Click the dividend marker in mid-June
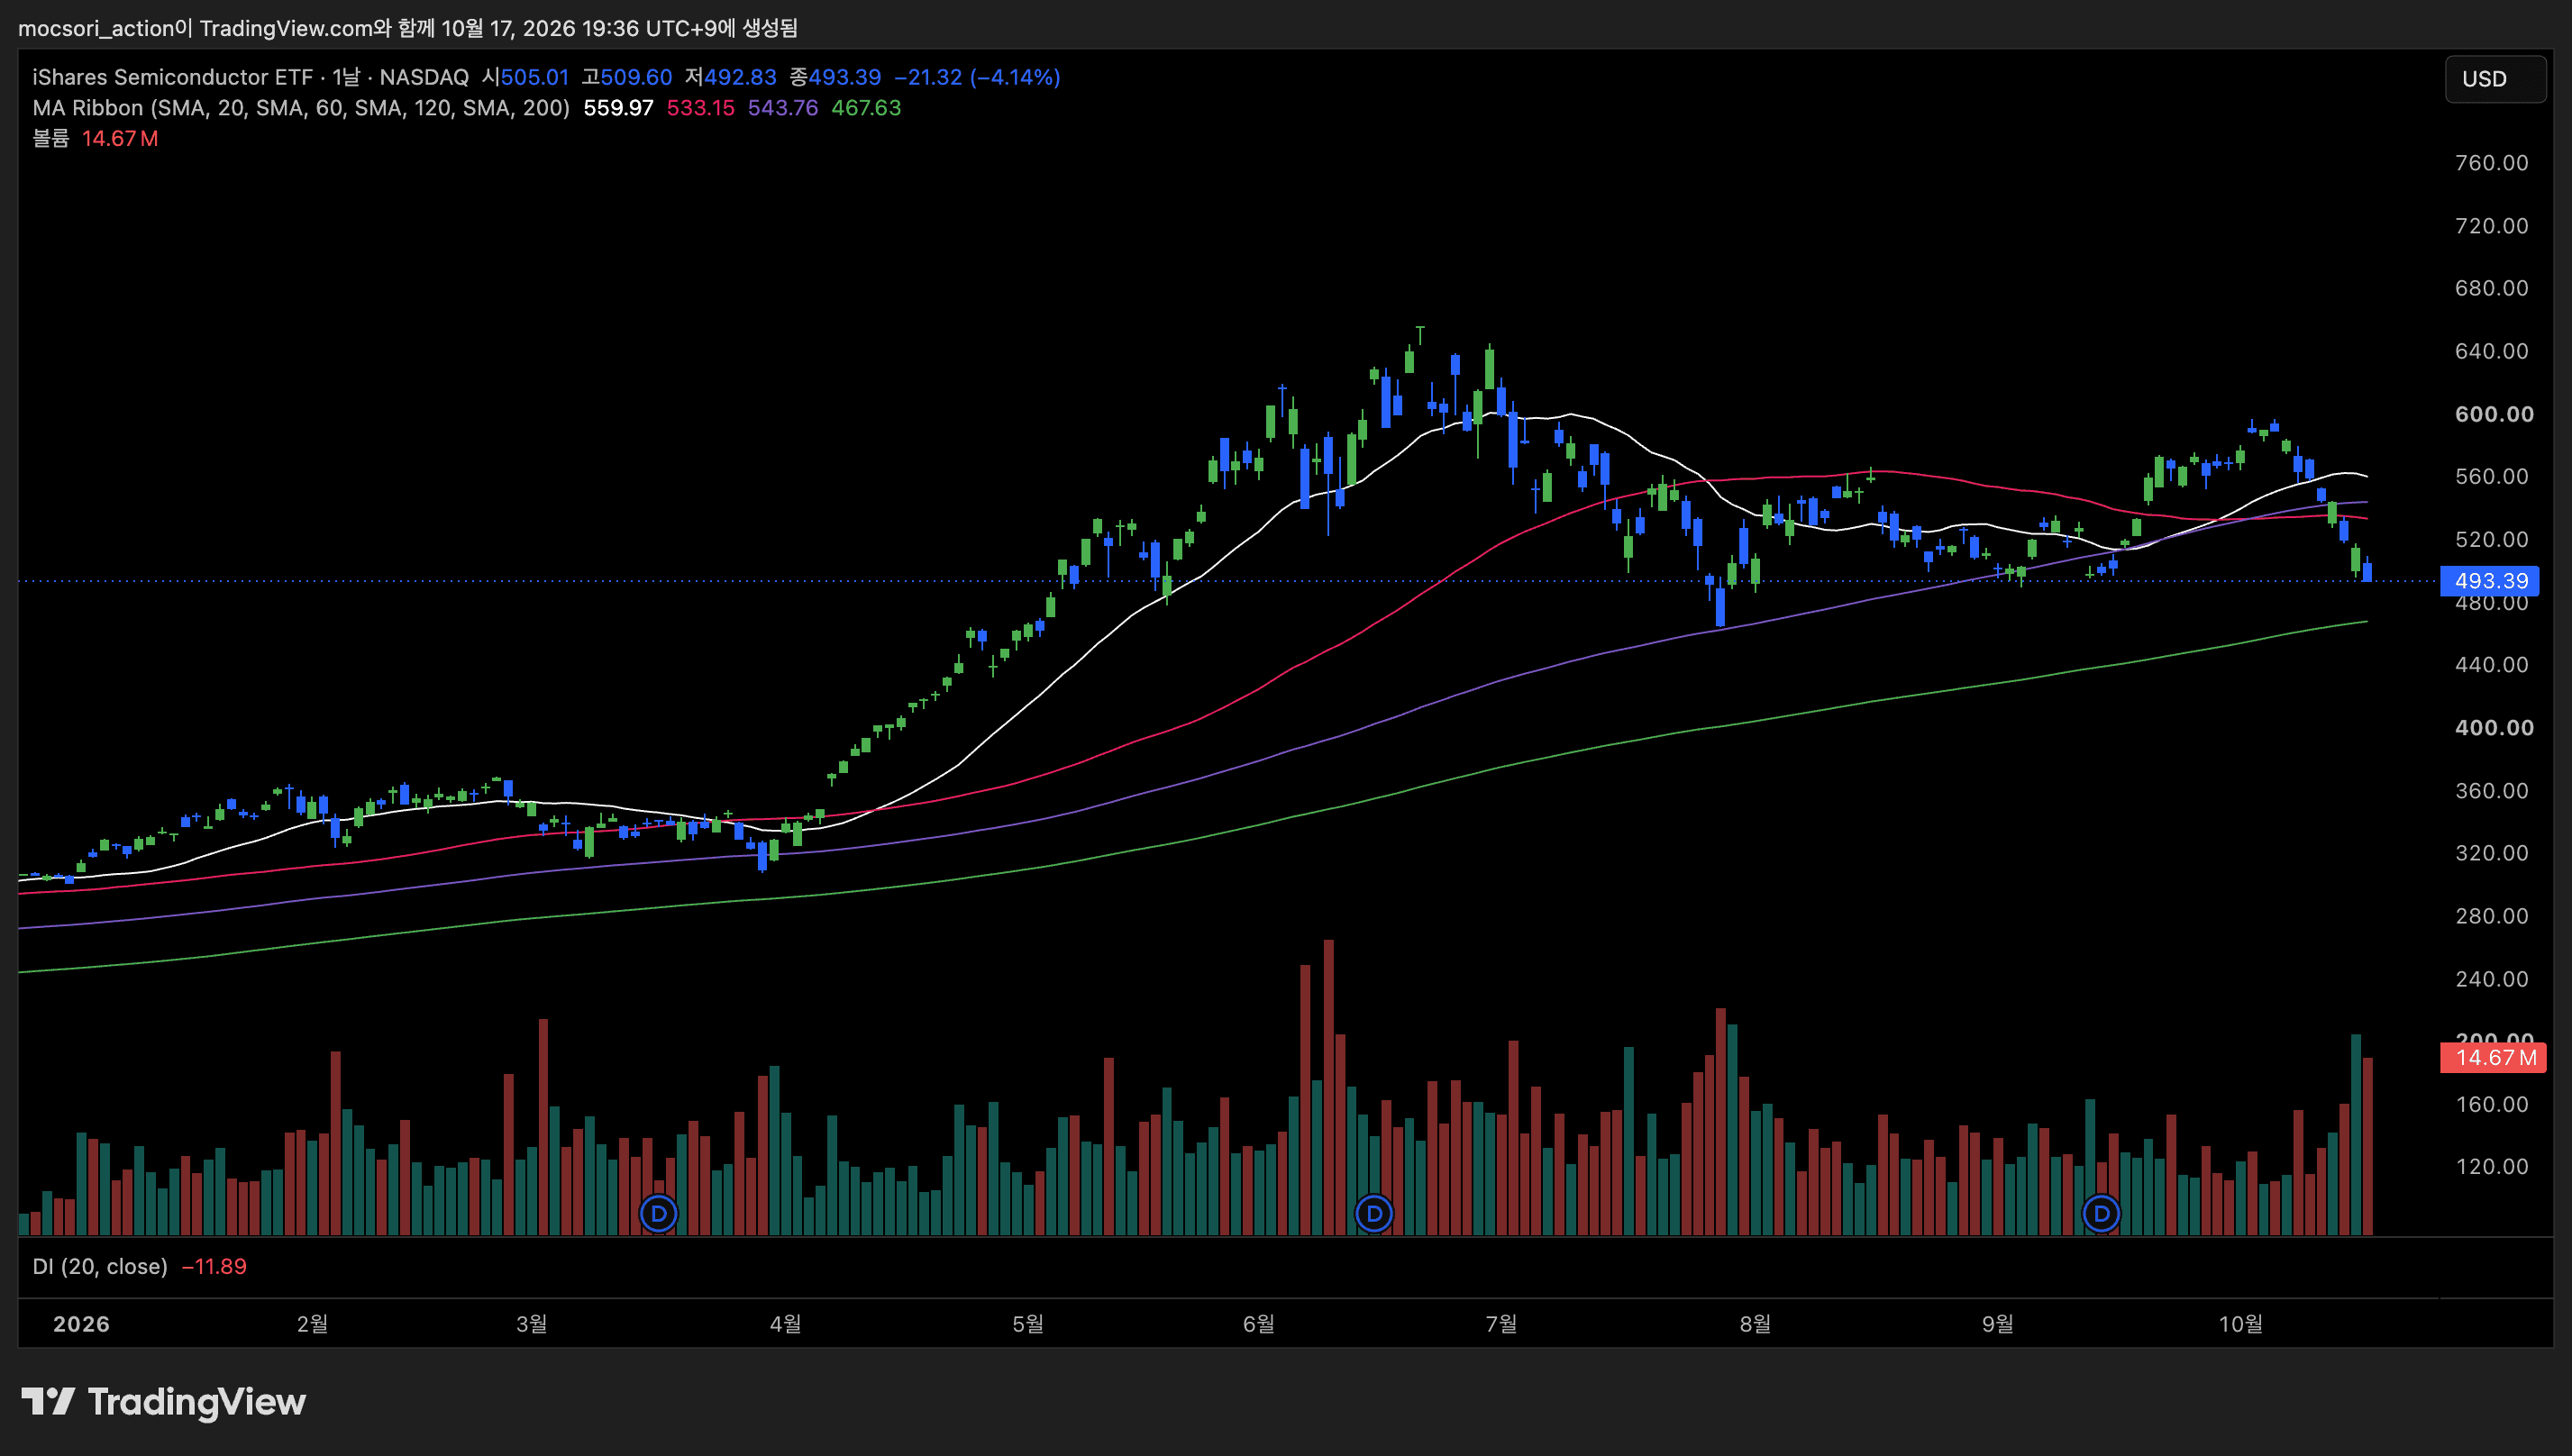2572x1456 pixels. click(1374, 1214)
